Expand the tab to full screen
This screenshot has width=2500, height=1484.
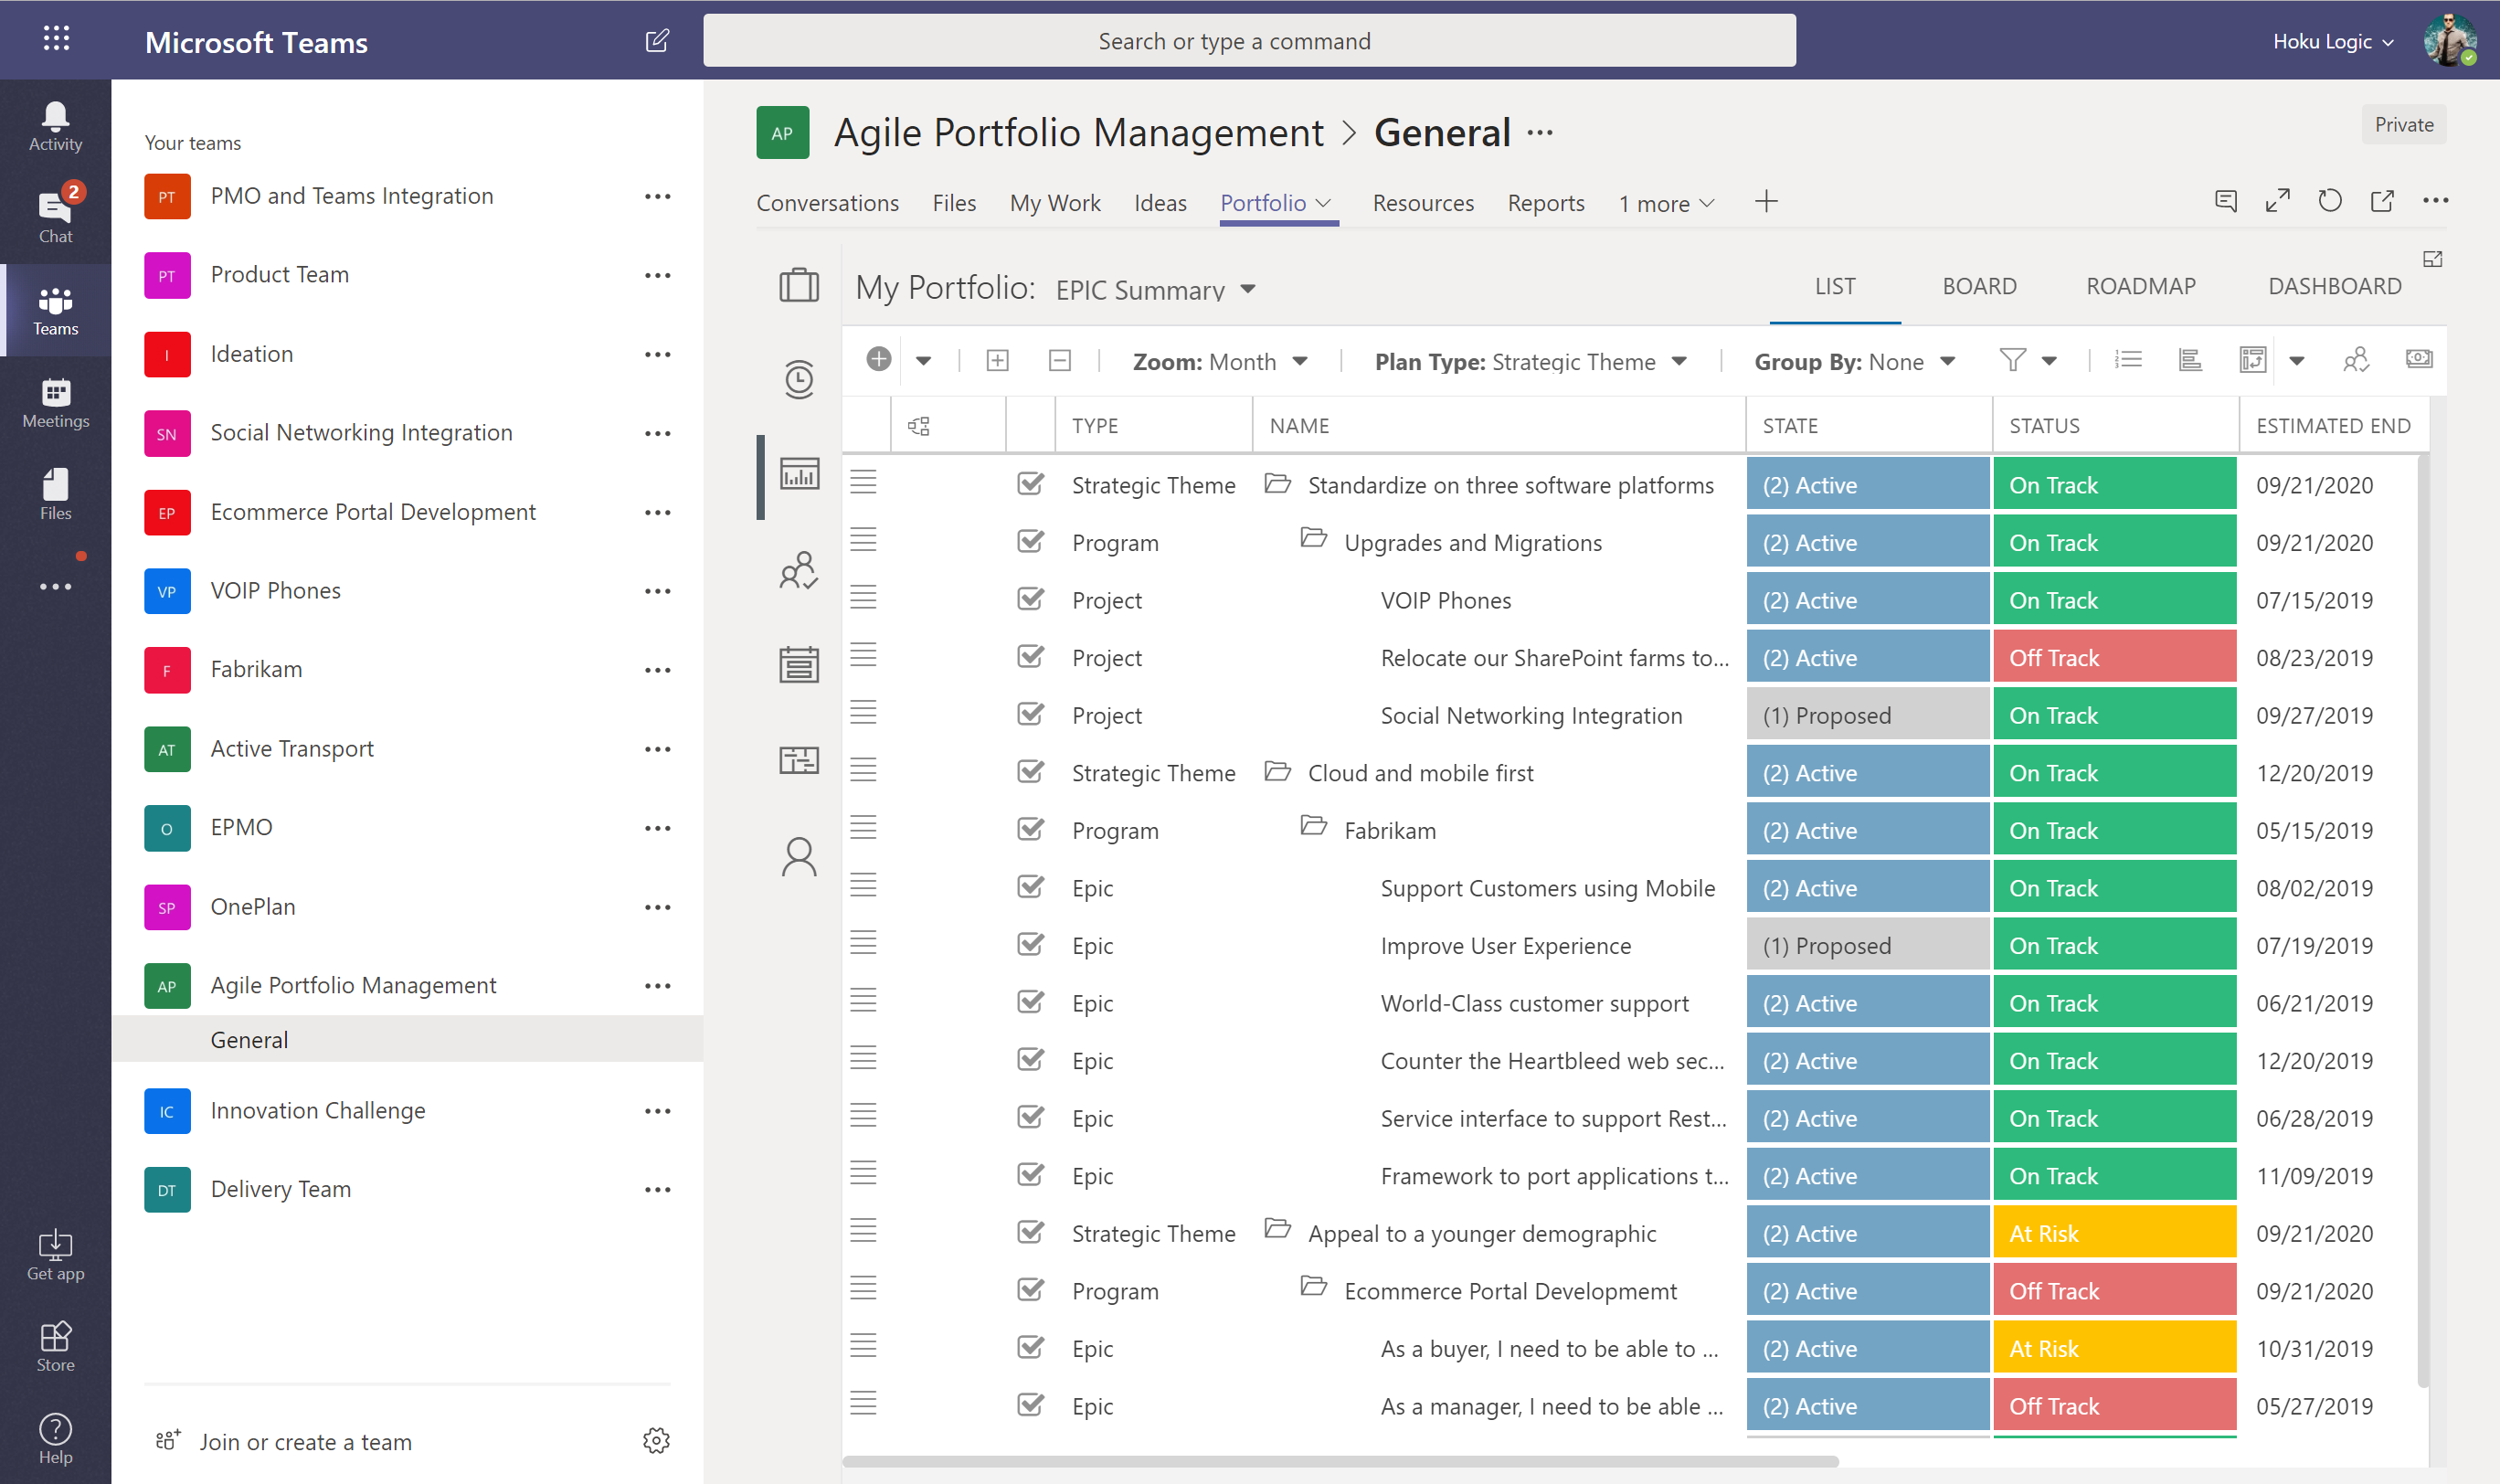pos(2278,201)
